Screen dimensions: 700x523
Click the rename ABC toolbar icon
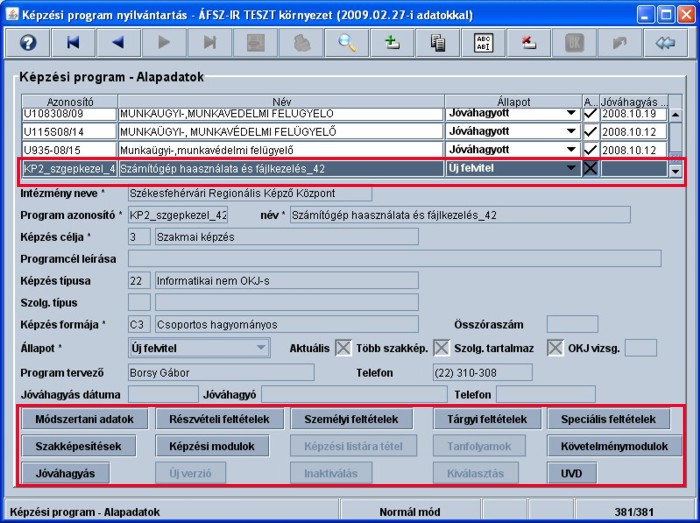tap(483, 43)
